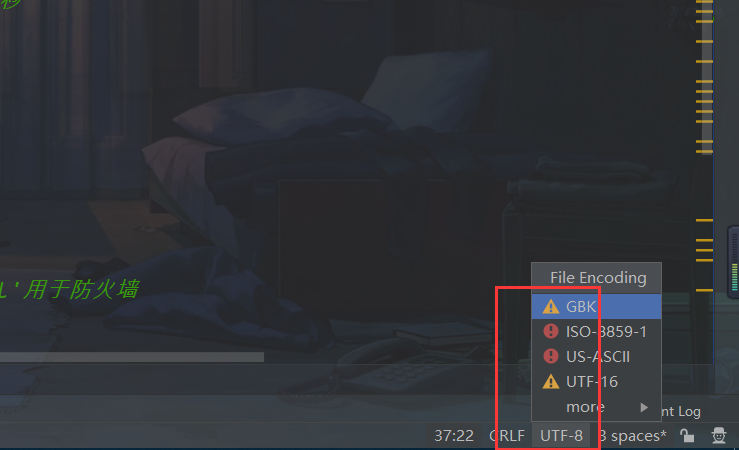Image resolution: width=739 pixels, height=450 pixels.
Task: Open the code inspection Hector icon
Action: click(719, 435)
